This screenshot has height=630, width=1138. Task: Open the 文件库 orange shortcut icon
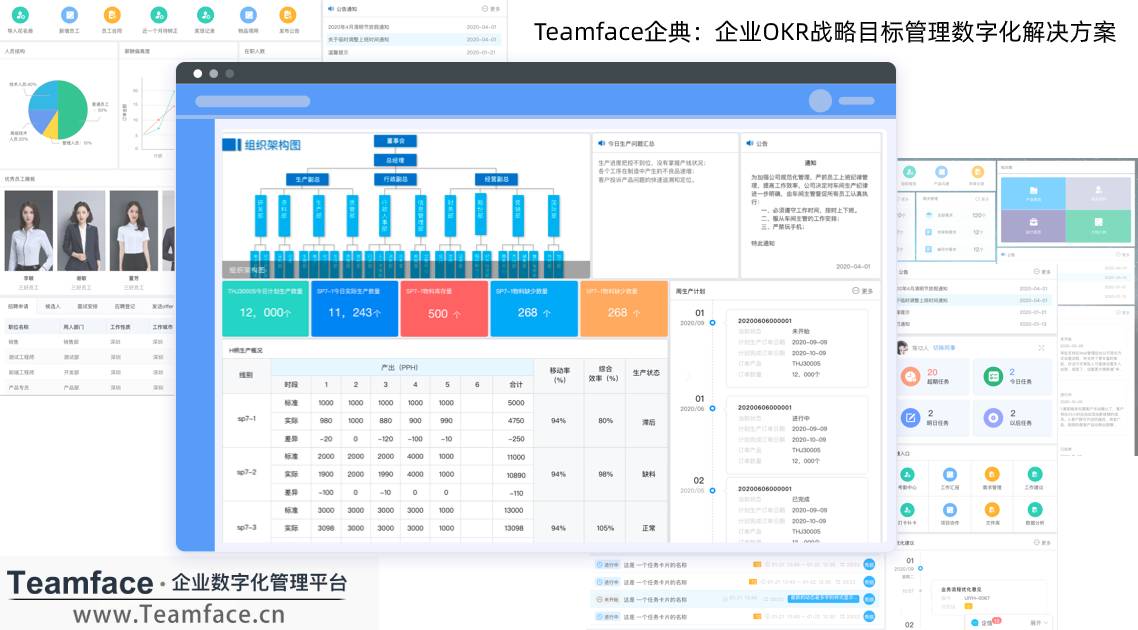point(991,510)
